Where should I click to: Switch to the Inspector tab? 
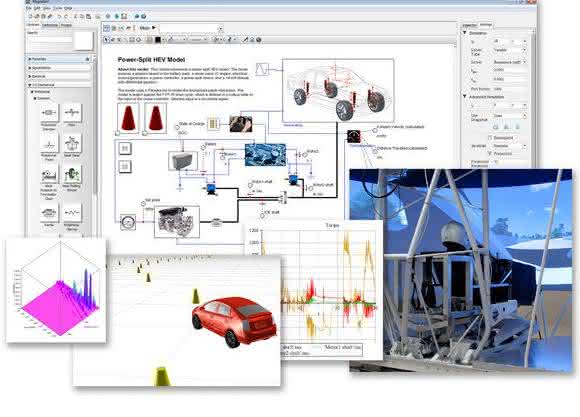(470, 25)
